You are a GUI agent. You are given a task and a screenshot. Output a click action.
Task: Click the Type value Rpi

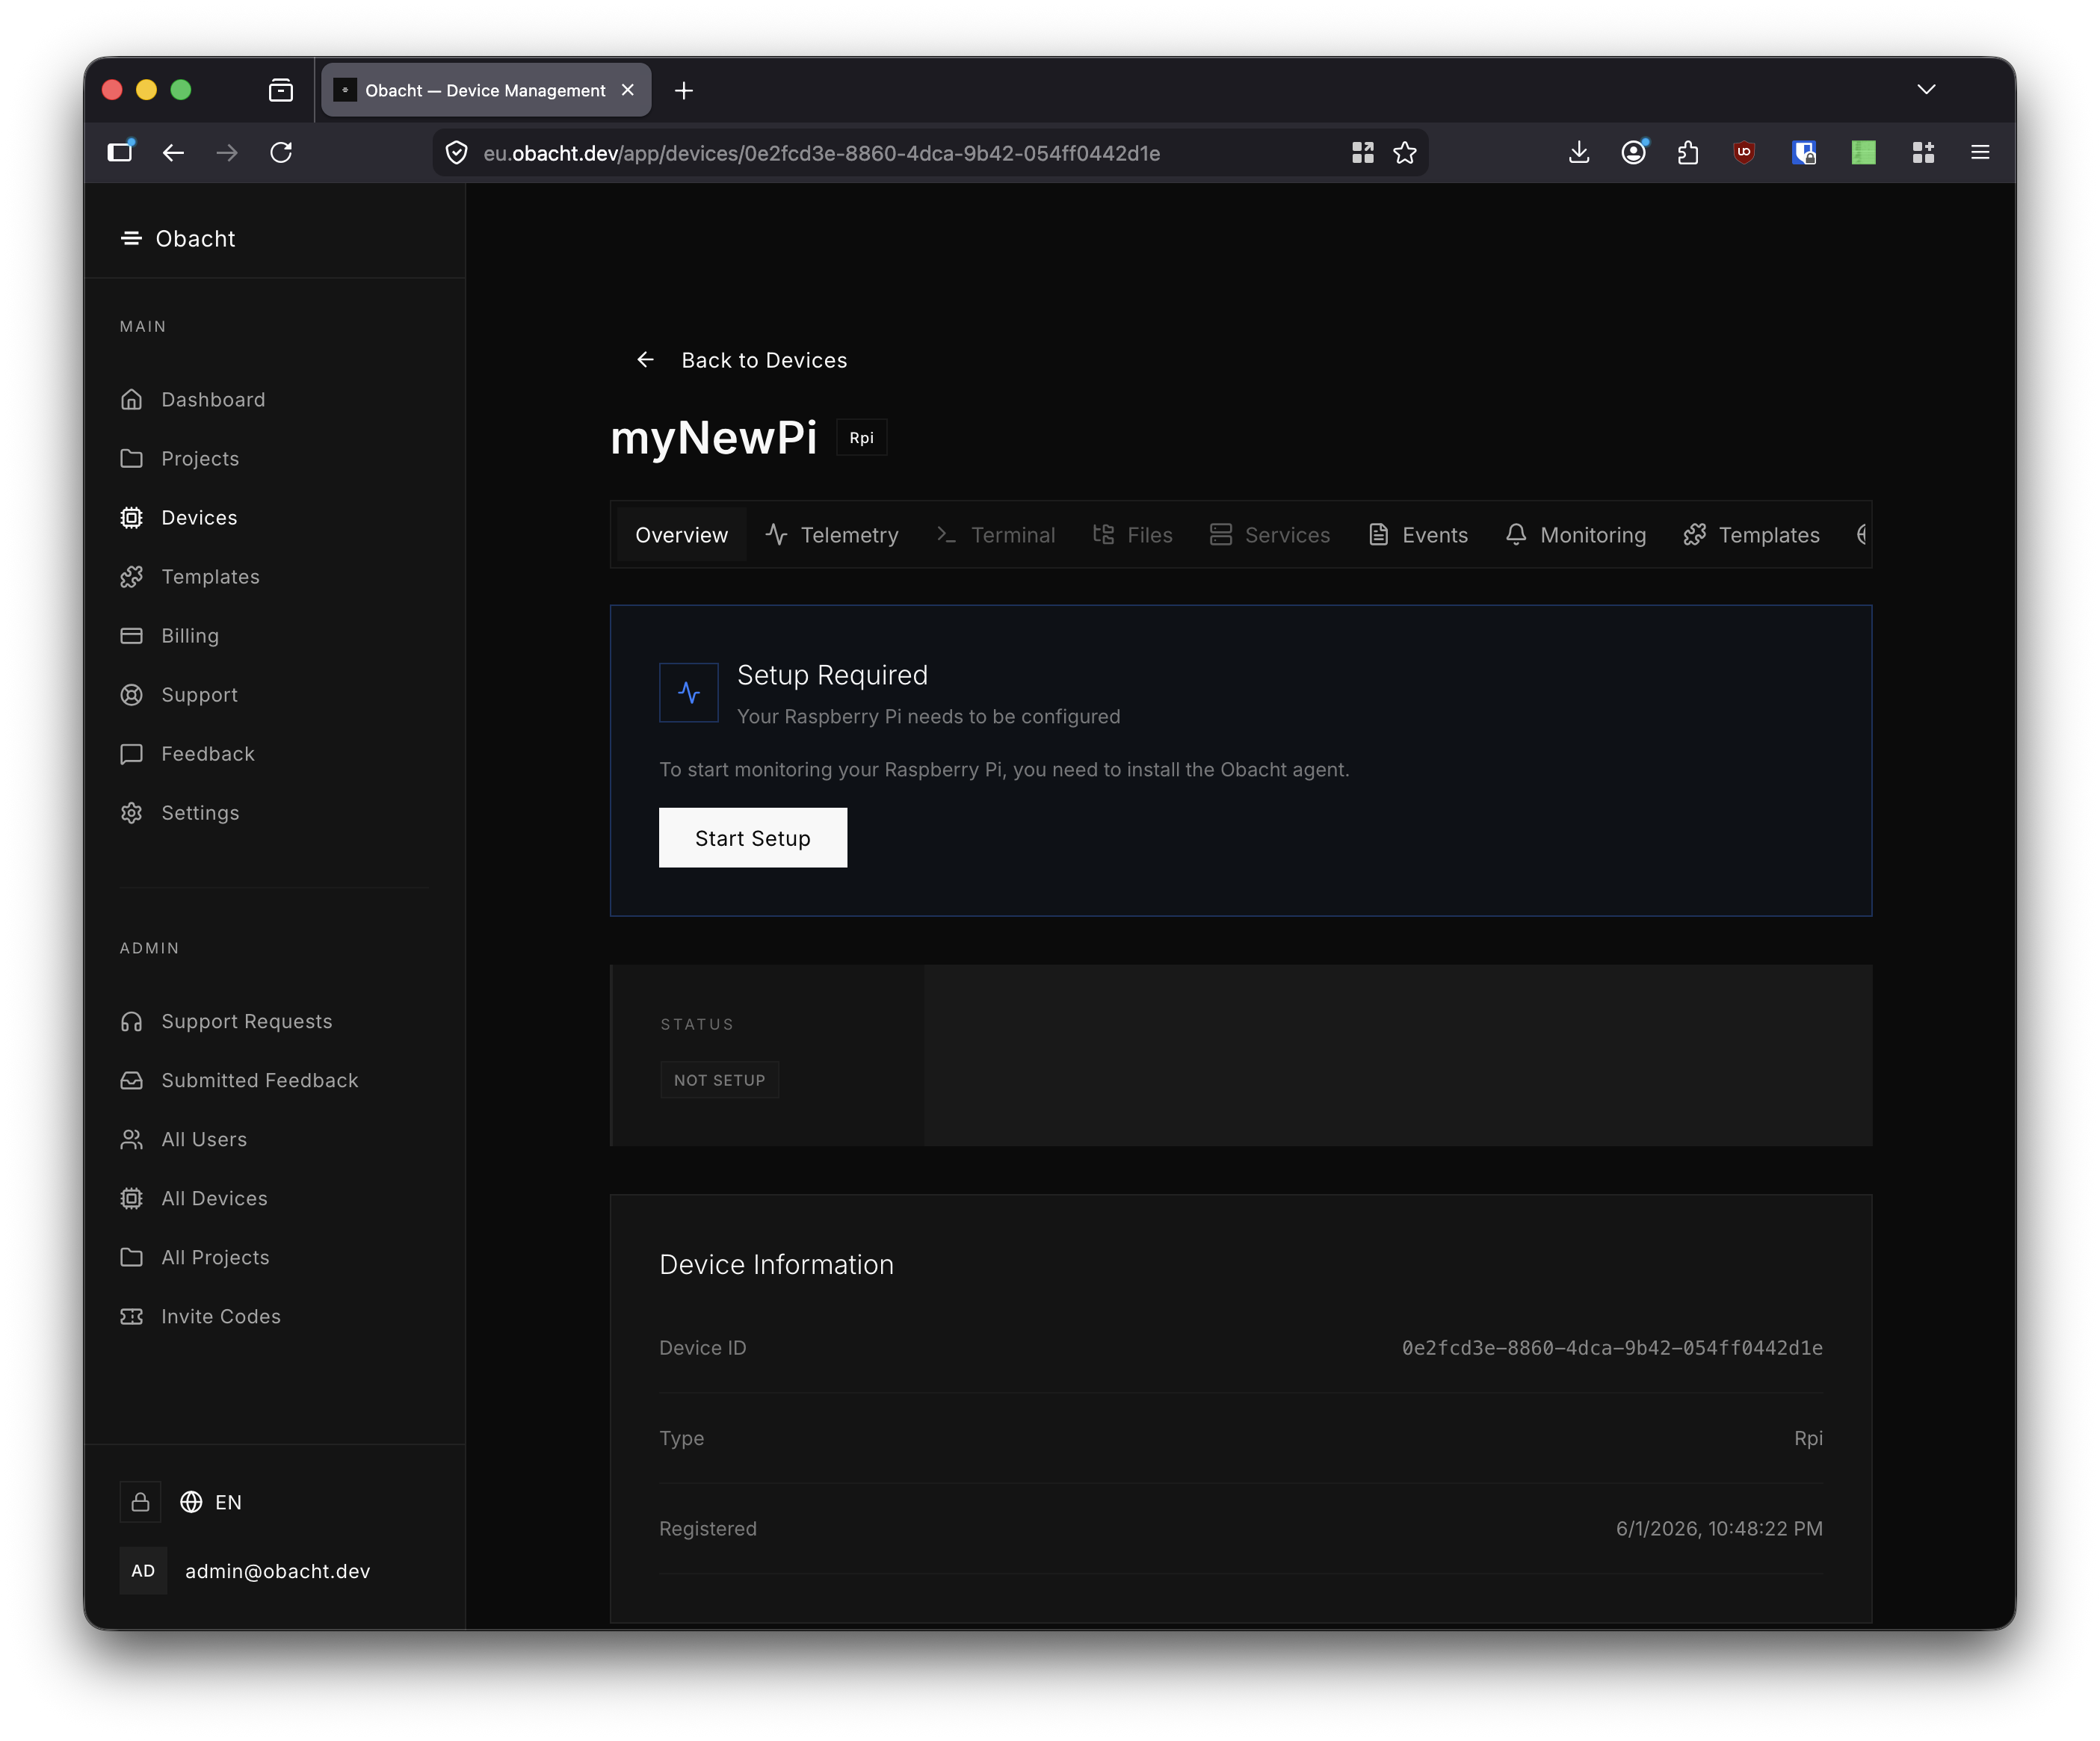pyautogui.click(x=1808, y=1438)
